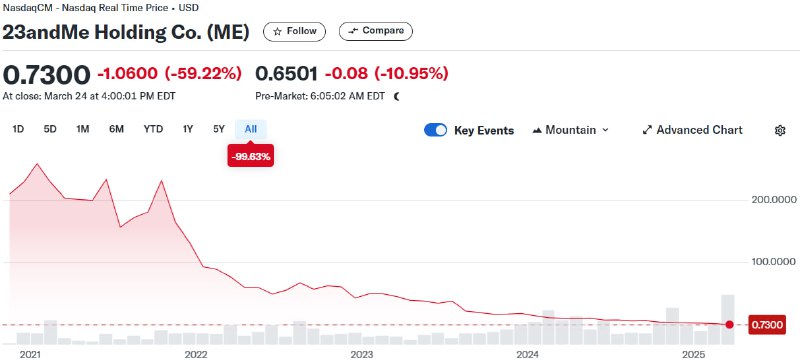Click the compare arrows icon

tap(353, 31)
